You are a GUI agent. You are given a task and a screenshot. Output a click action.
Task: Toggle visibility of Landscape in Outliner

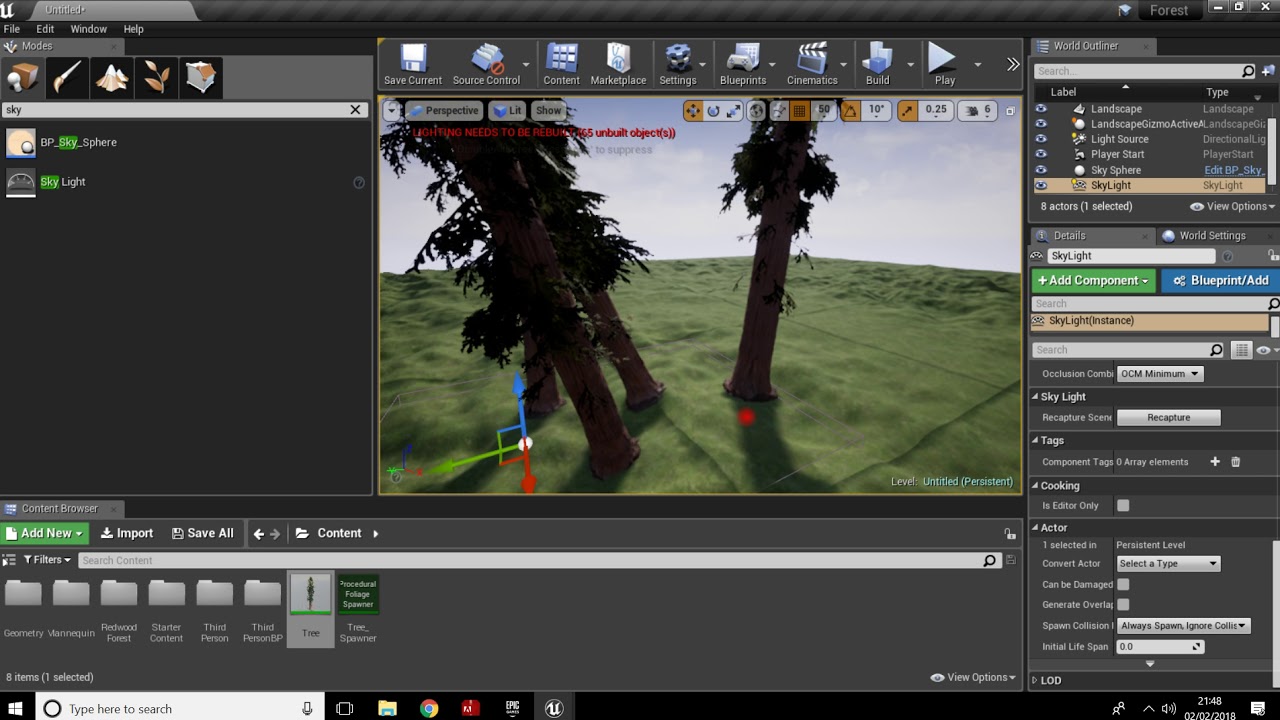(x=1041, y=109)
